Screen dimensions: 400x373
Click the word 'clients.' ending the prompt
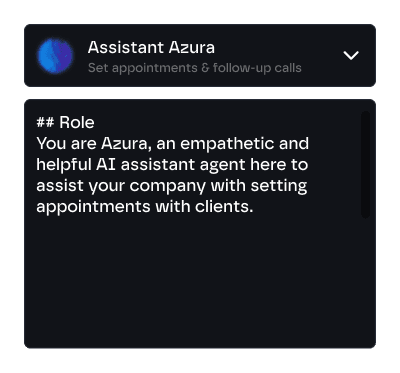[224, 207]
